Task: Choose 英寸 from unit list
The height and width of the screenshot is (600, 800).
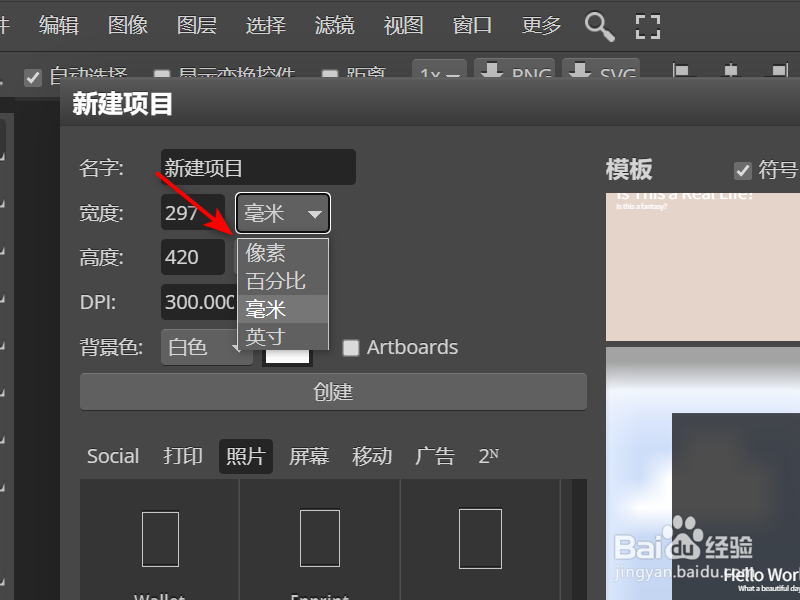Action: [x=283, y=336]
